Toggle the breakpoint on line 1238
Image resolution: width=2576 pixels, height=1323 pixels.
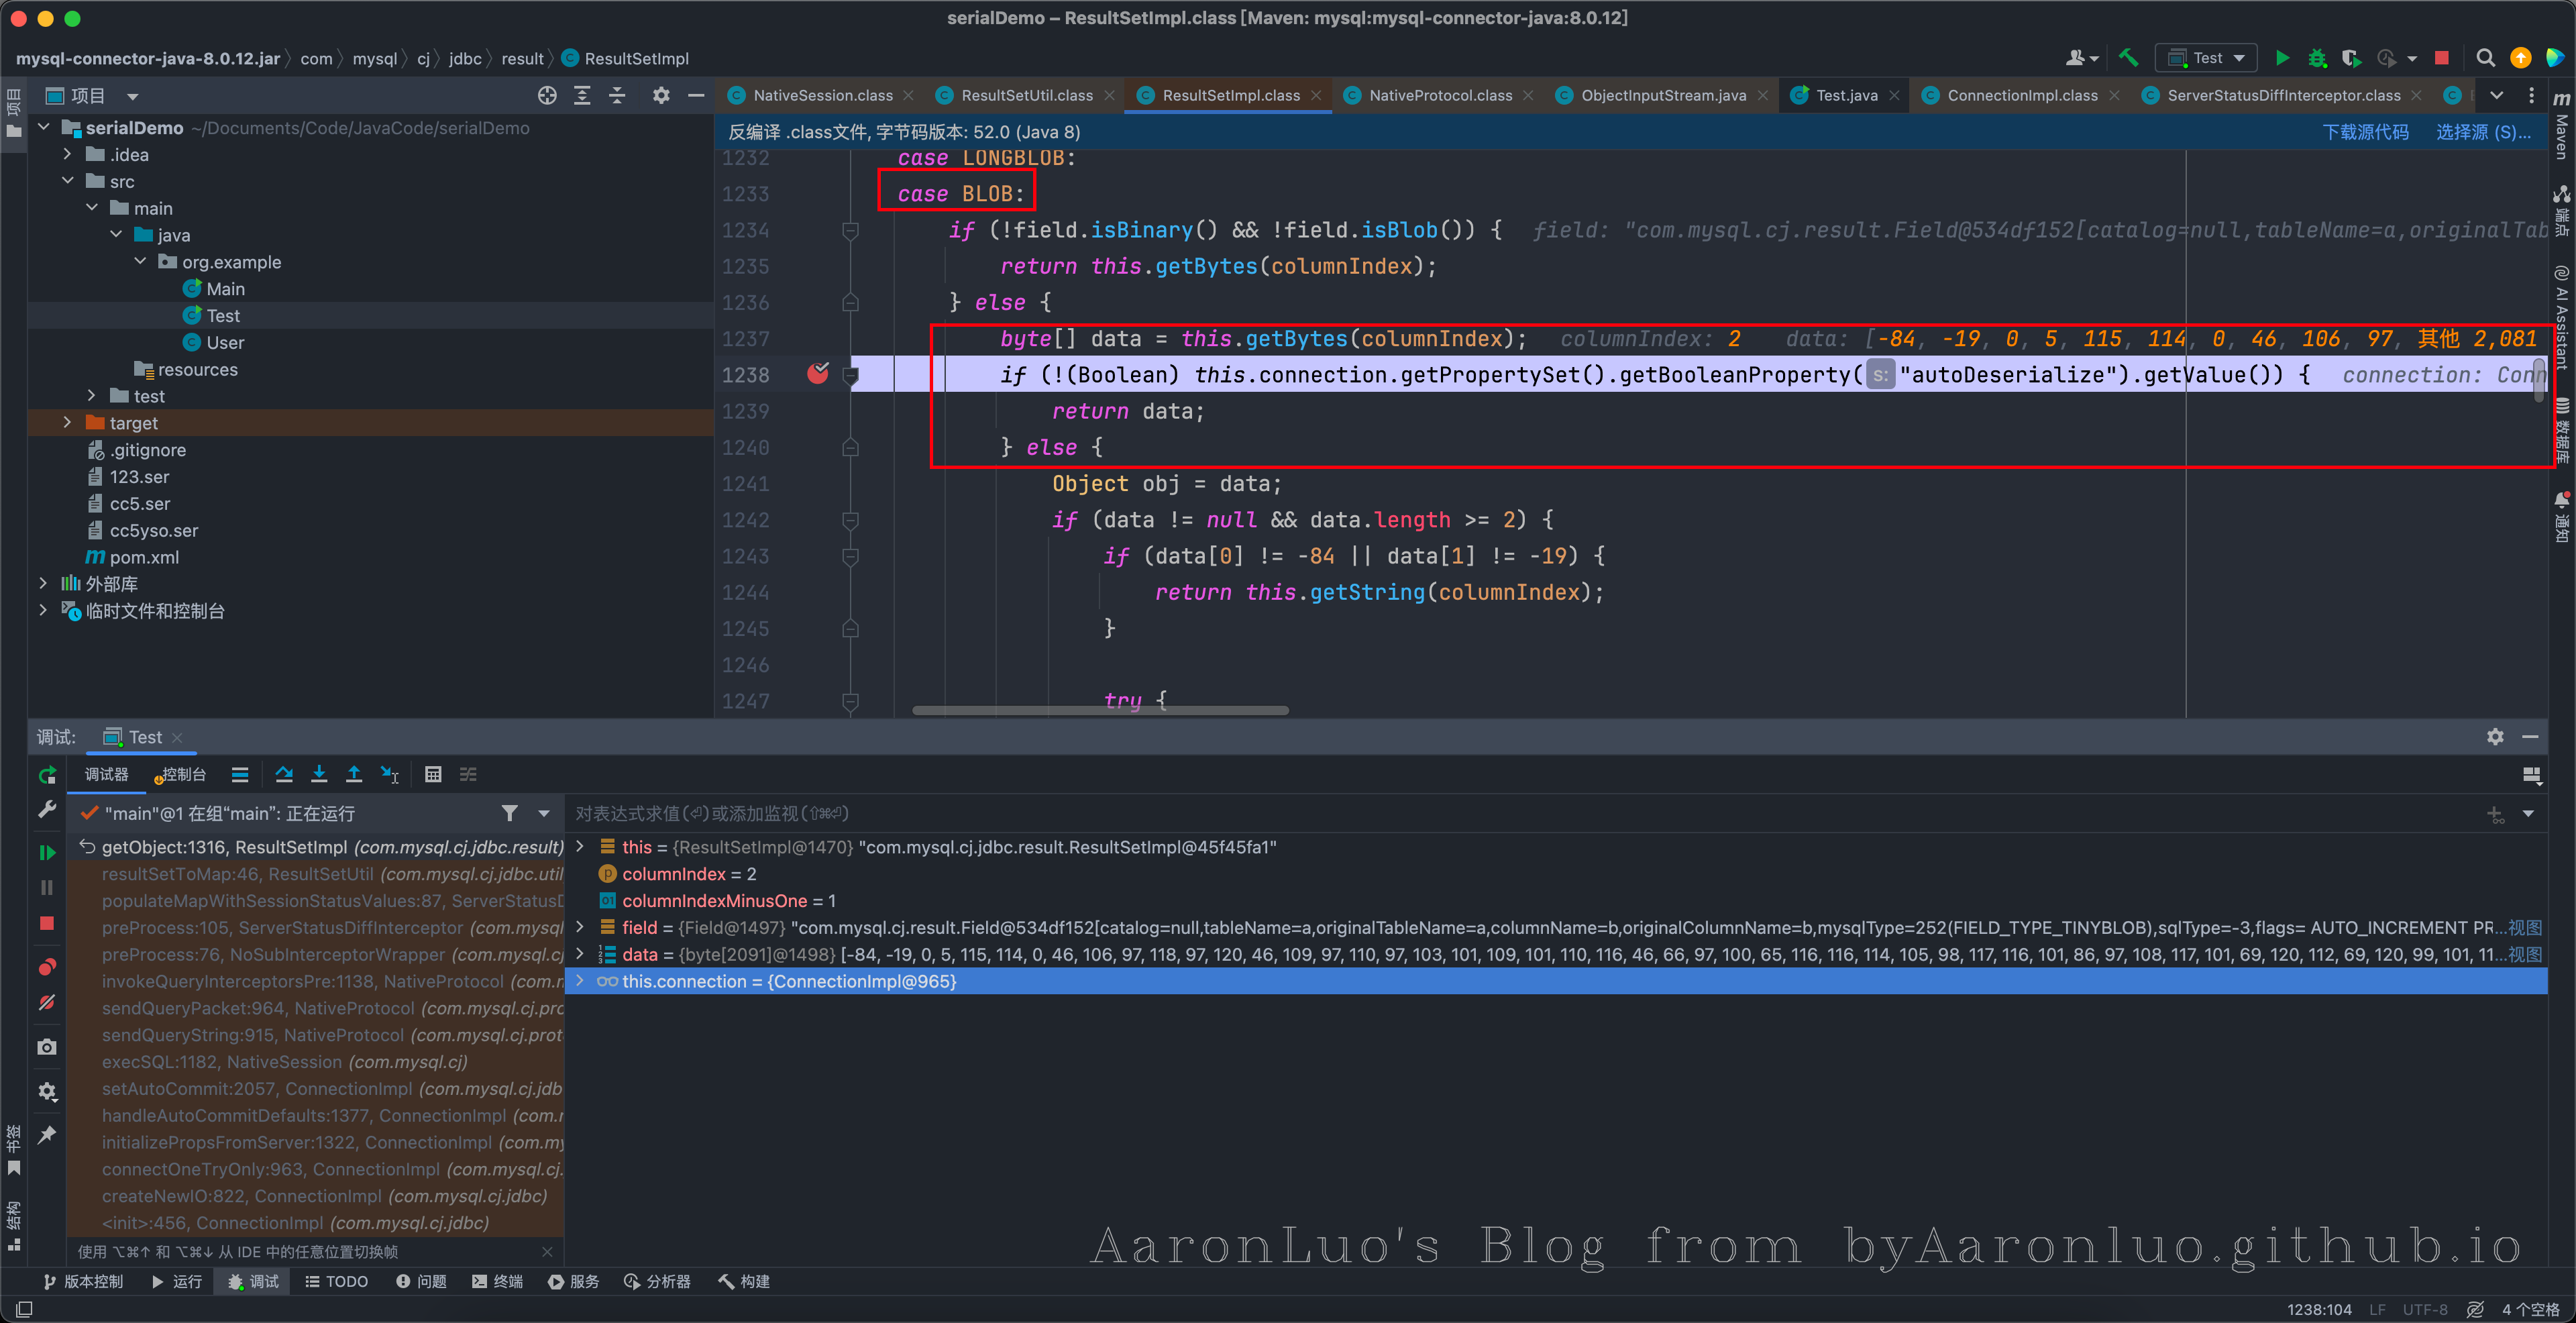point(818,374)
